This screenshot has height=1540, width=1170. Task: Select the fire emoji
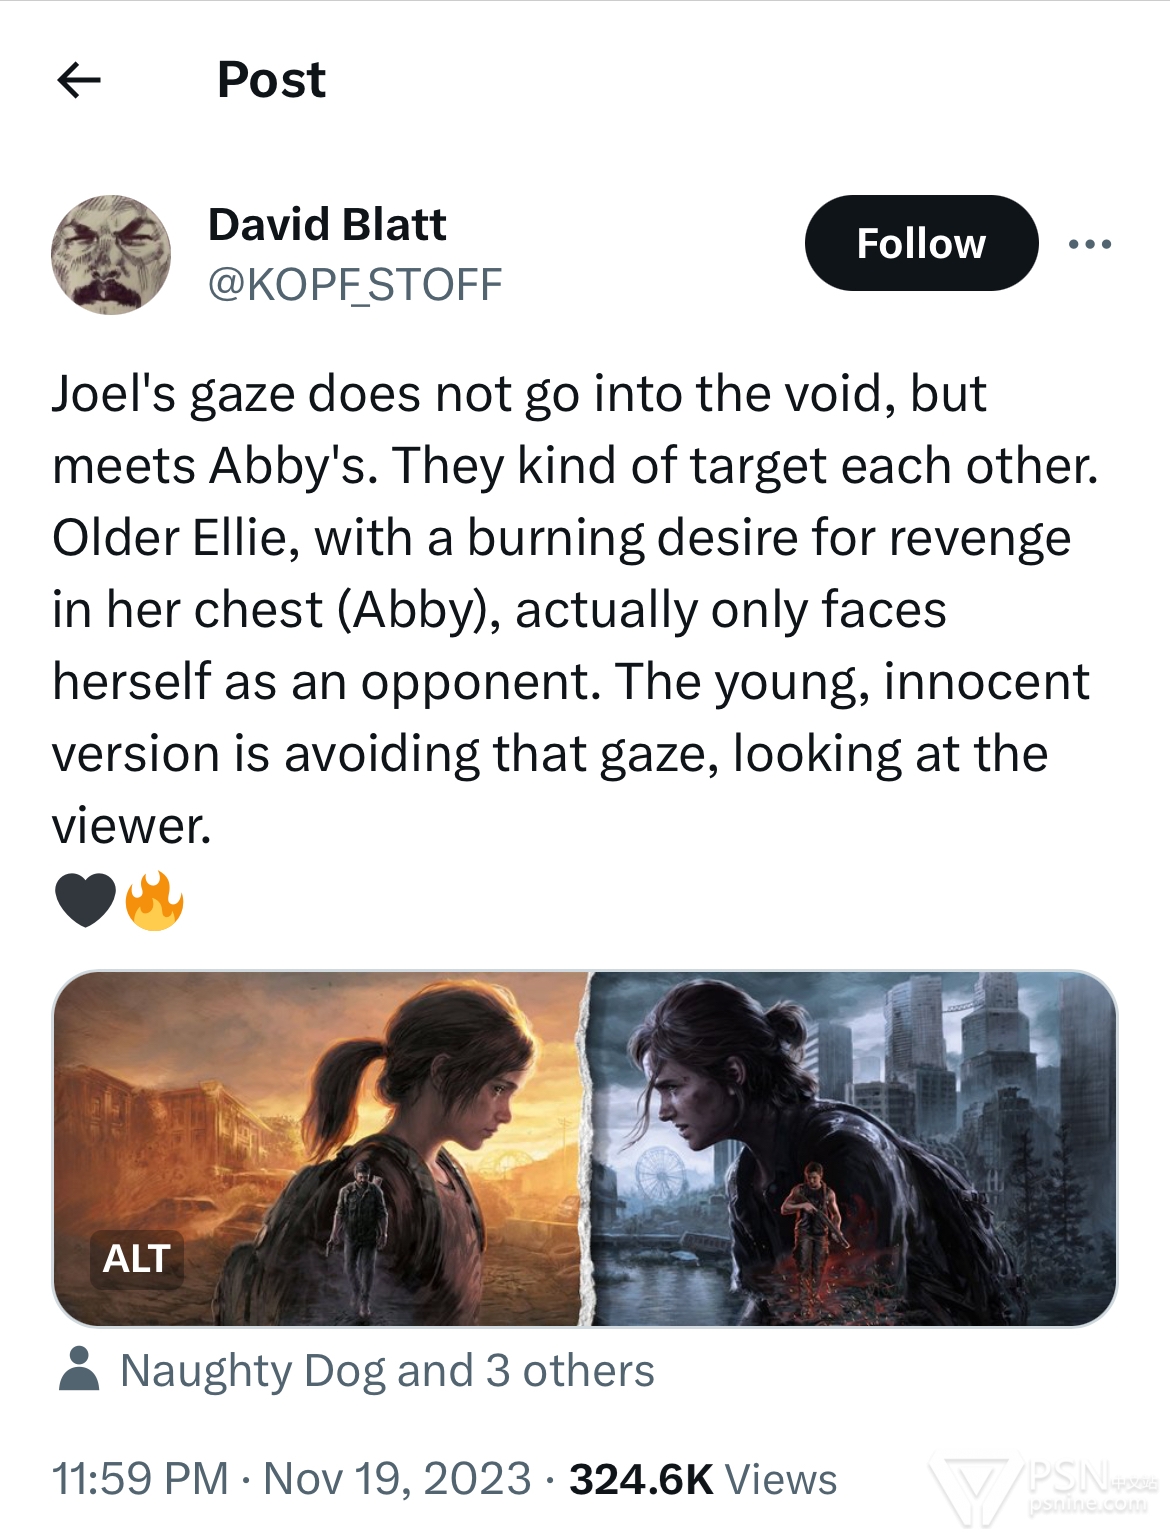[x=154, y=900]
